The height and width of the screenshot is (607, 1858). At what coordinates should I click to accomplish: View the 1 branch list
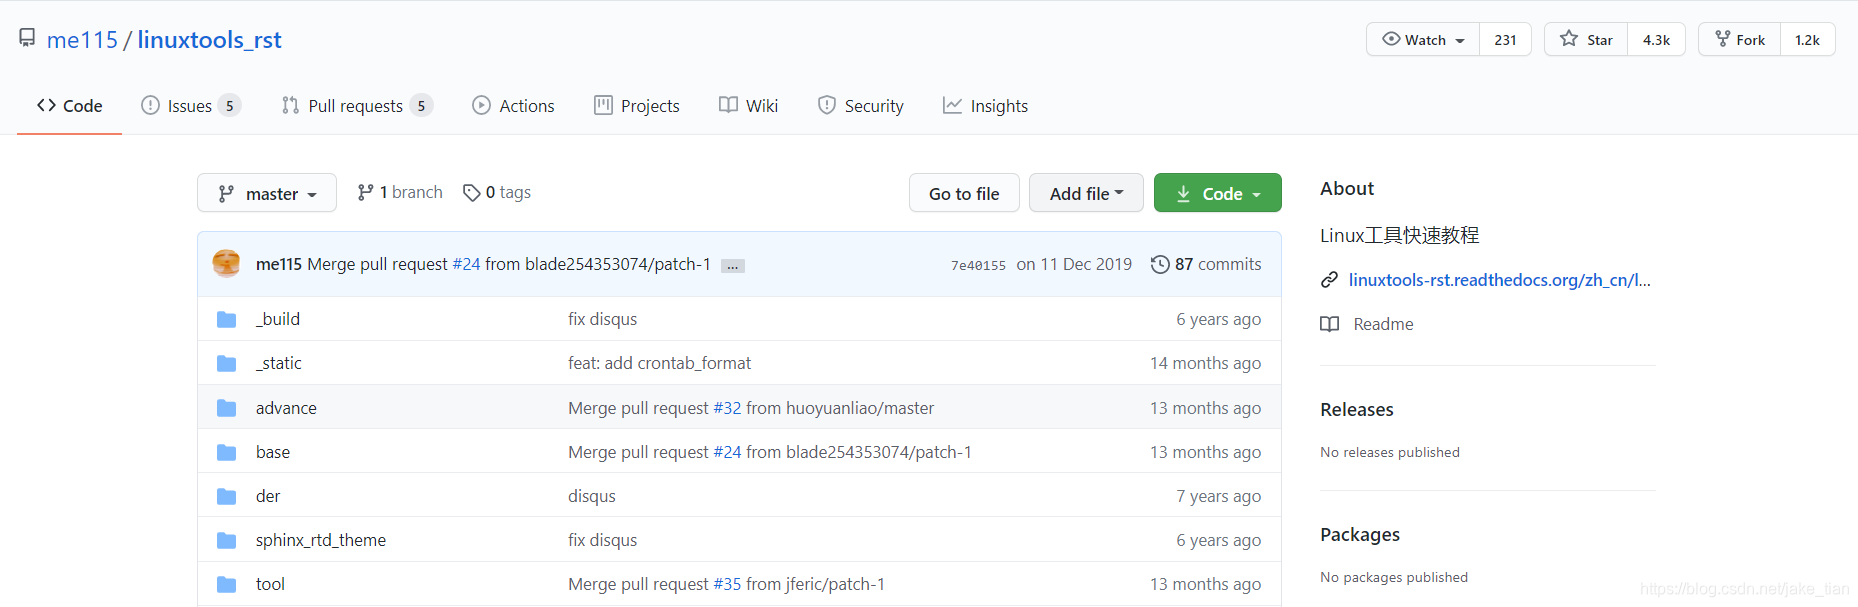400,192
